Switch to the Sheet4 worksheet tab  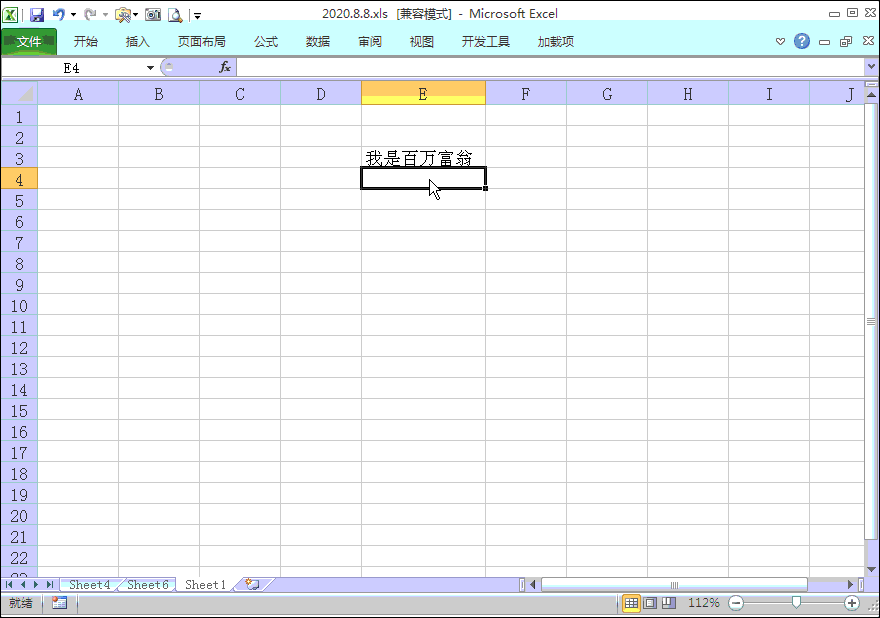point(89,584)
